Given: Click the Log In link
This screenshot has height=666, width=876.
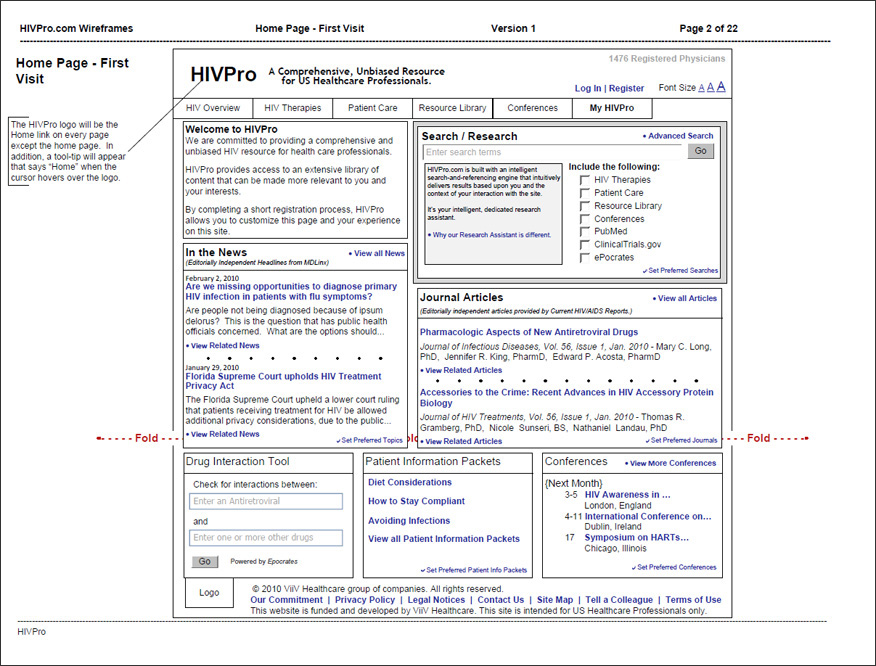Looking at the screenshot, I should pos(588,88).
